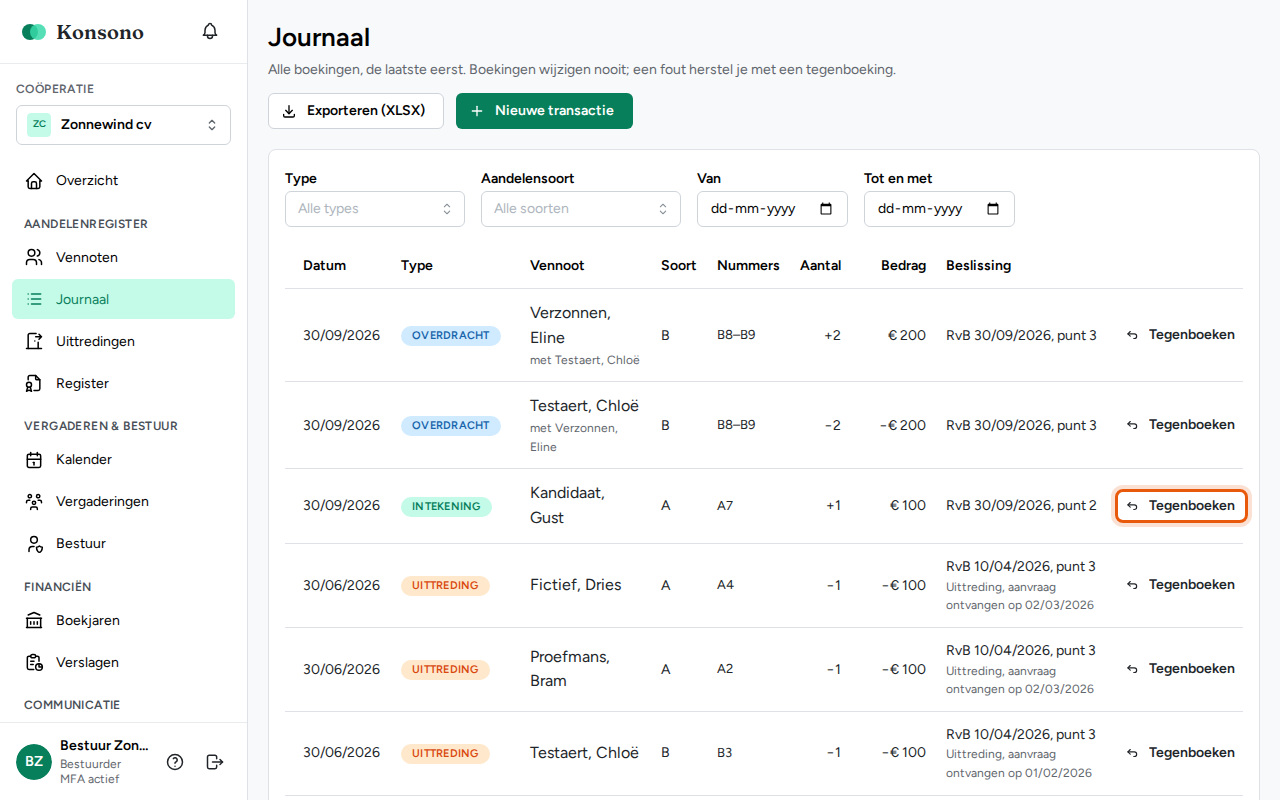This screenshot has height=800, width=1280.
Task: Tegenboeken for Verzonnen, Eline overdracht
Action: [1181, 335]
